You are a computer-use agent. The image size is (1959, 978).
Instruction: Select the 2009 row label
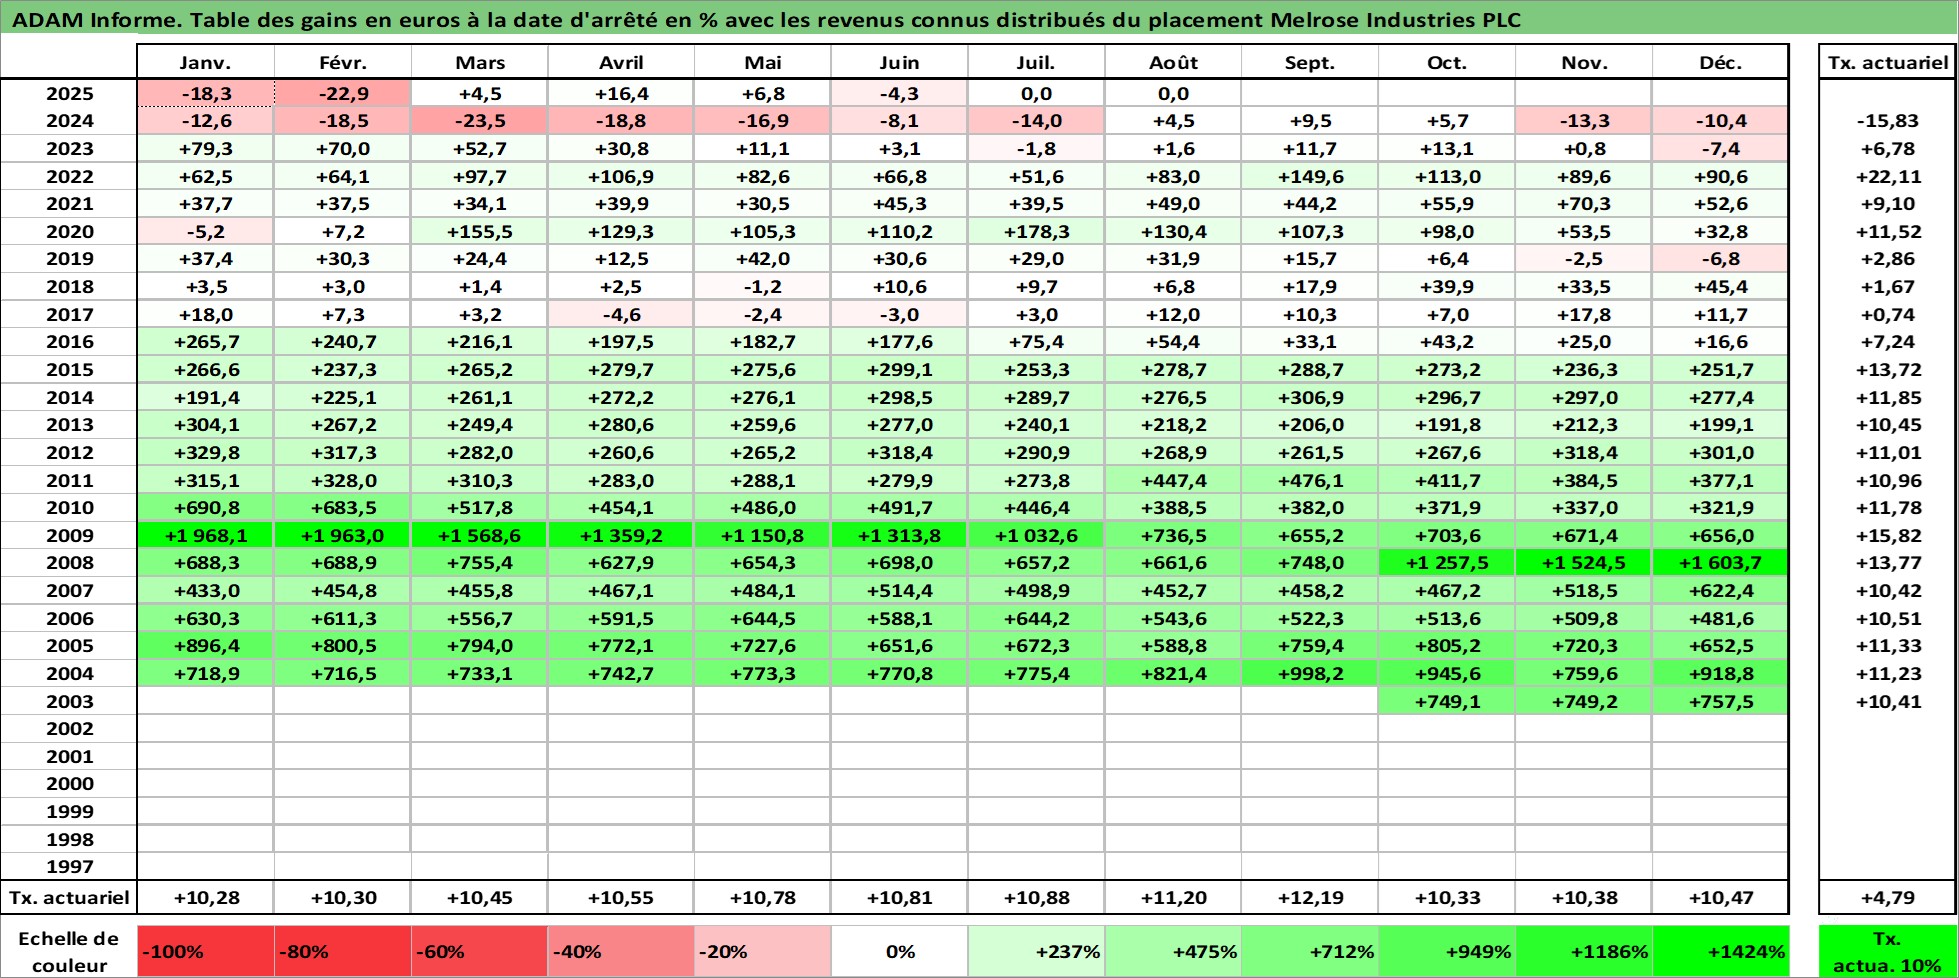[x=69, y=536]
